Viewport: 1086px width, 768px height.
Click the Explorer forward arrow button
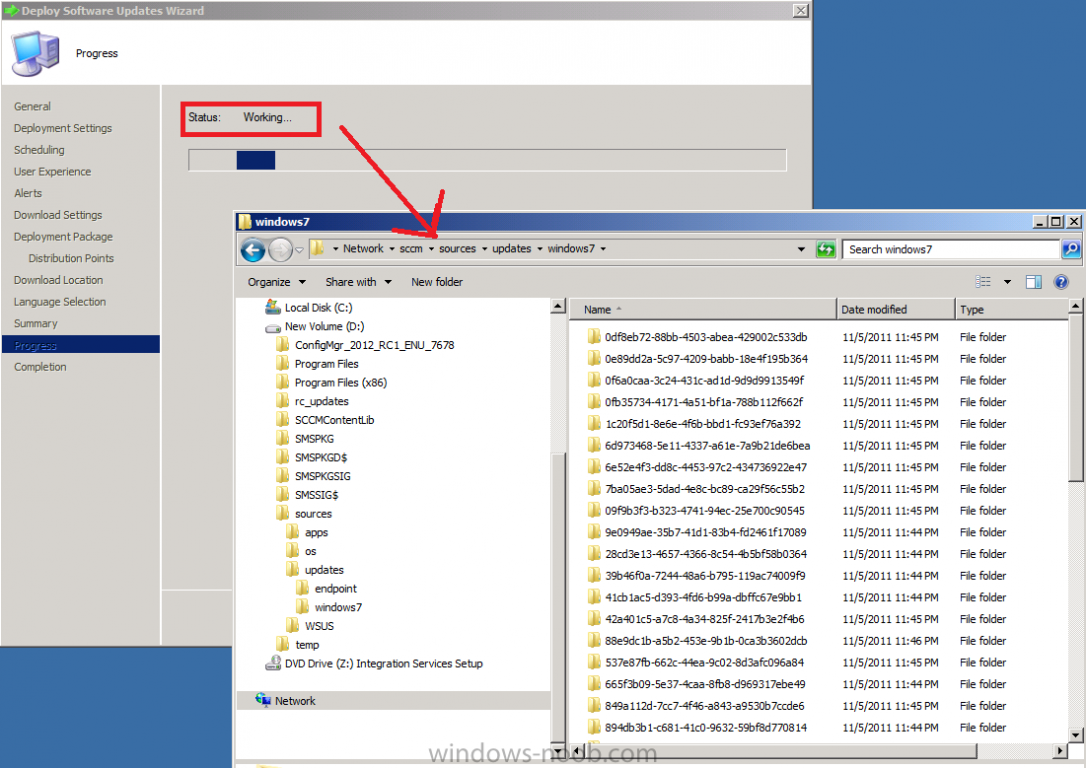281,249
